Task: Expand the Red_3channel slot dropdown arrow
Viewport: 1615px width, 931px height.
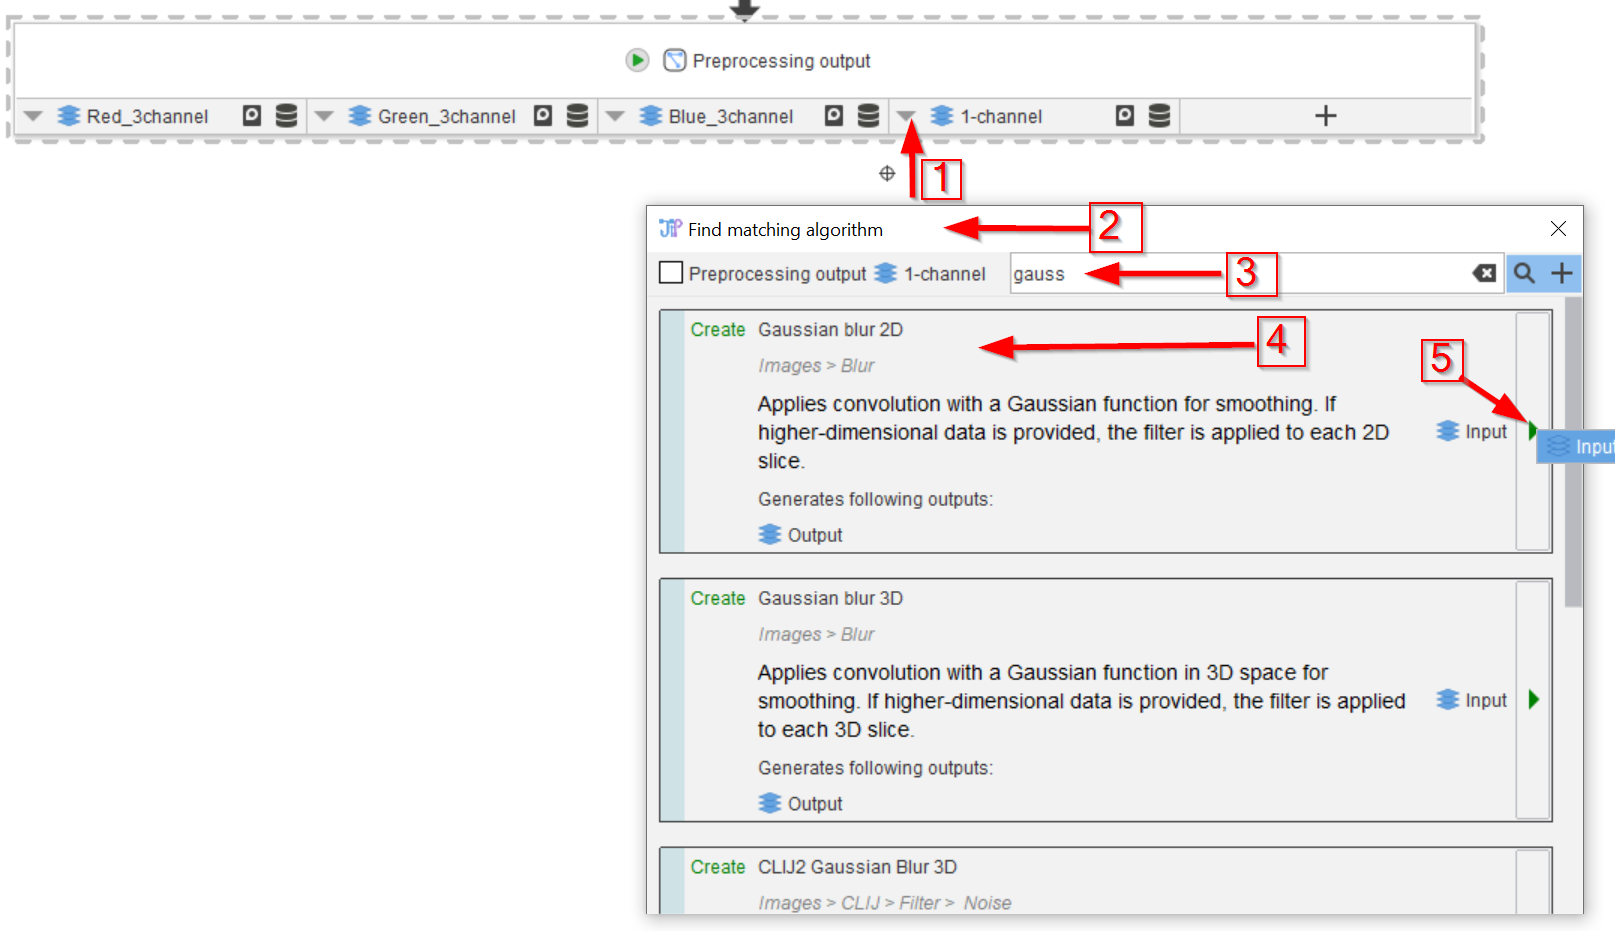Action: tap(33, 116)
